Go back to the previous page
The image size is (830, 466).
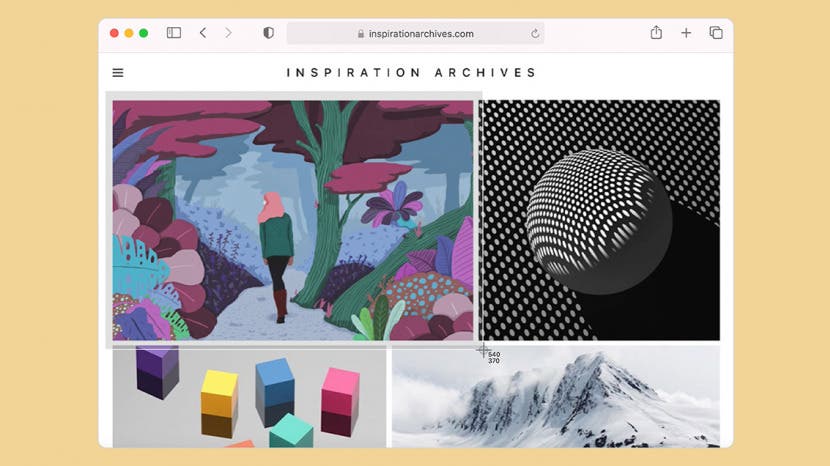point(203,33)
